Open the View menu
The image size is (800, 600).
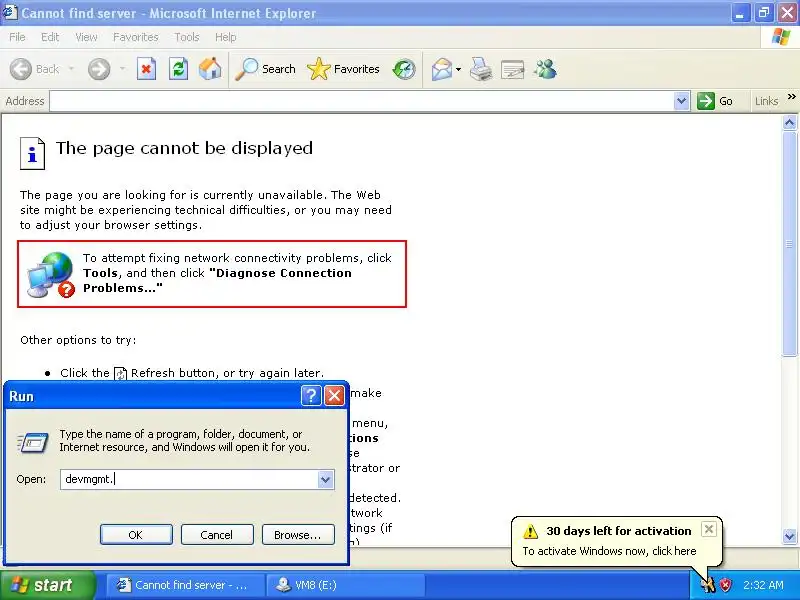pos(86,37)
